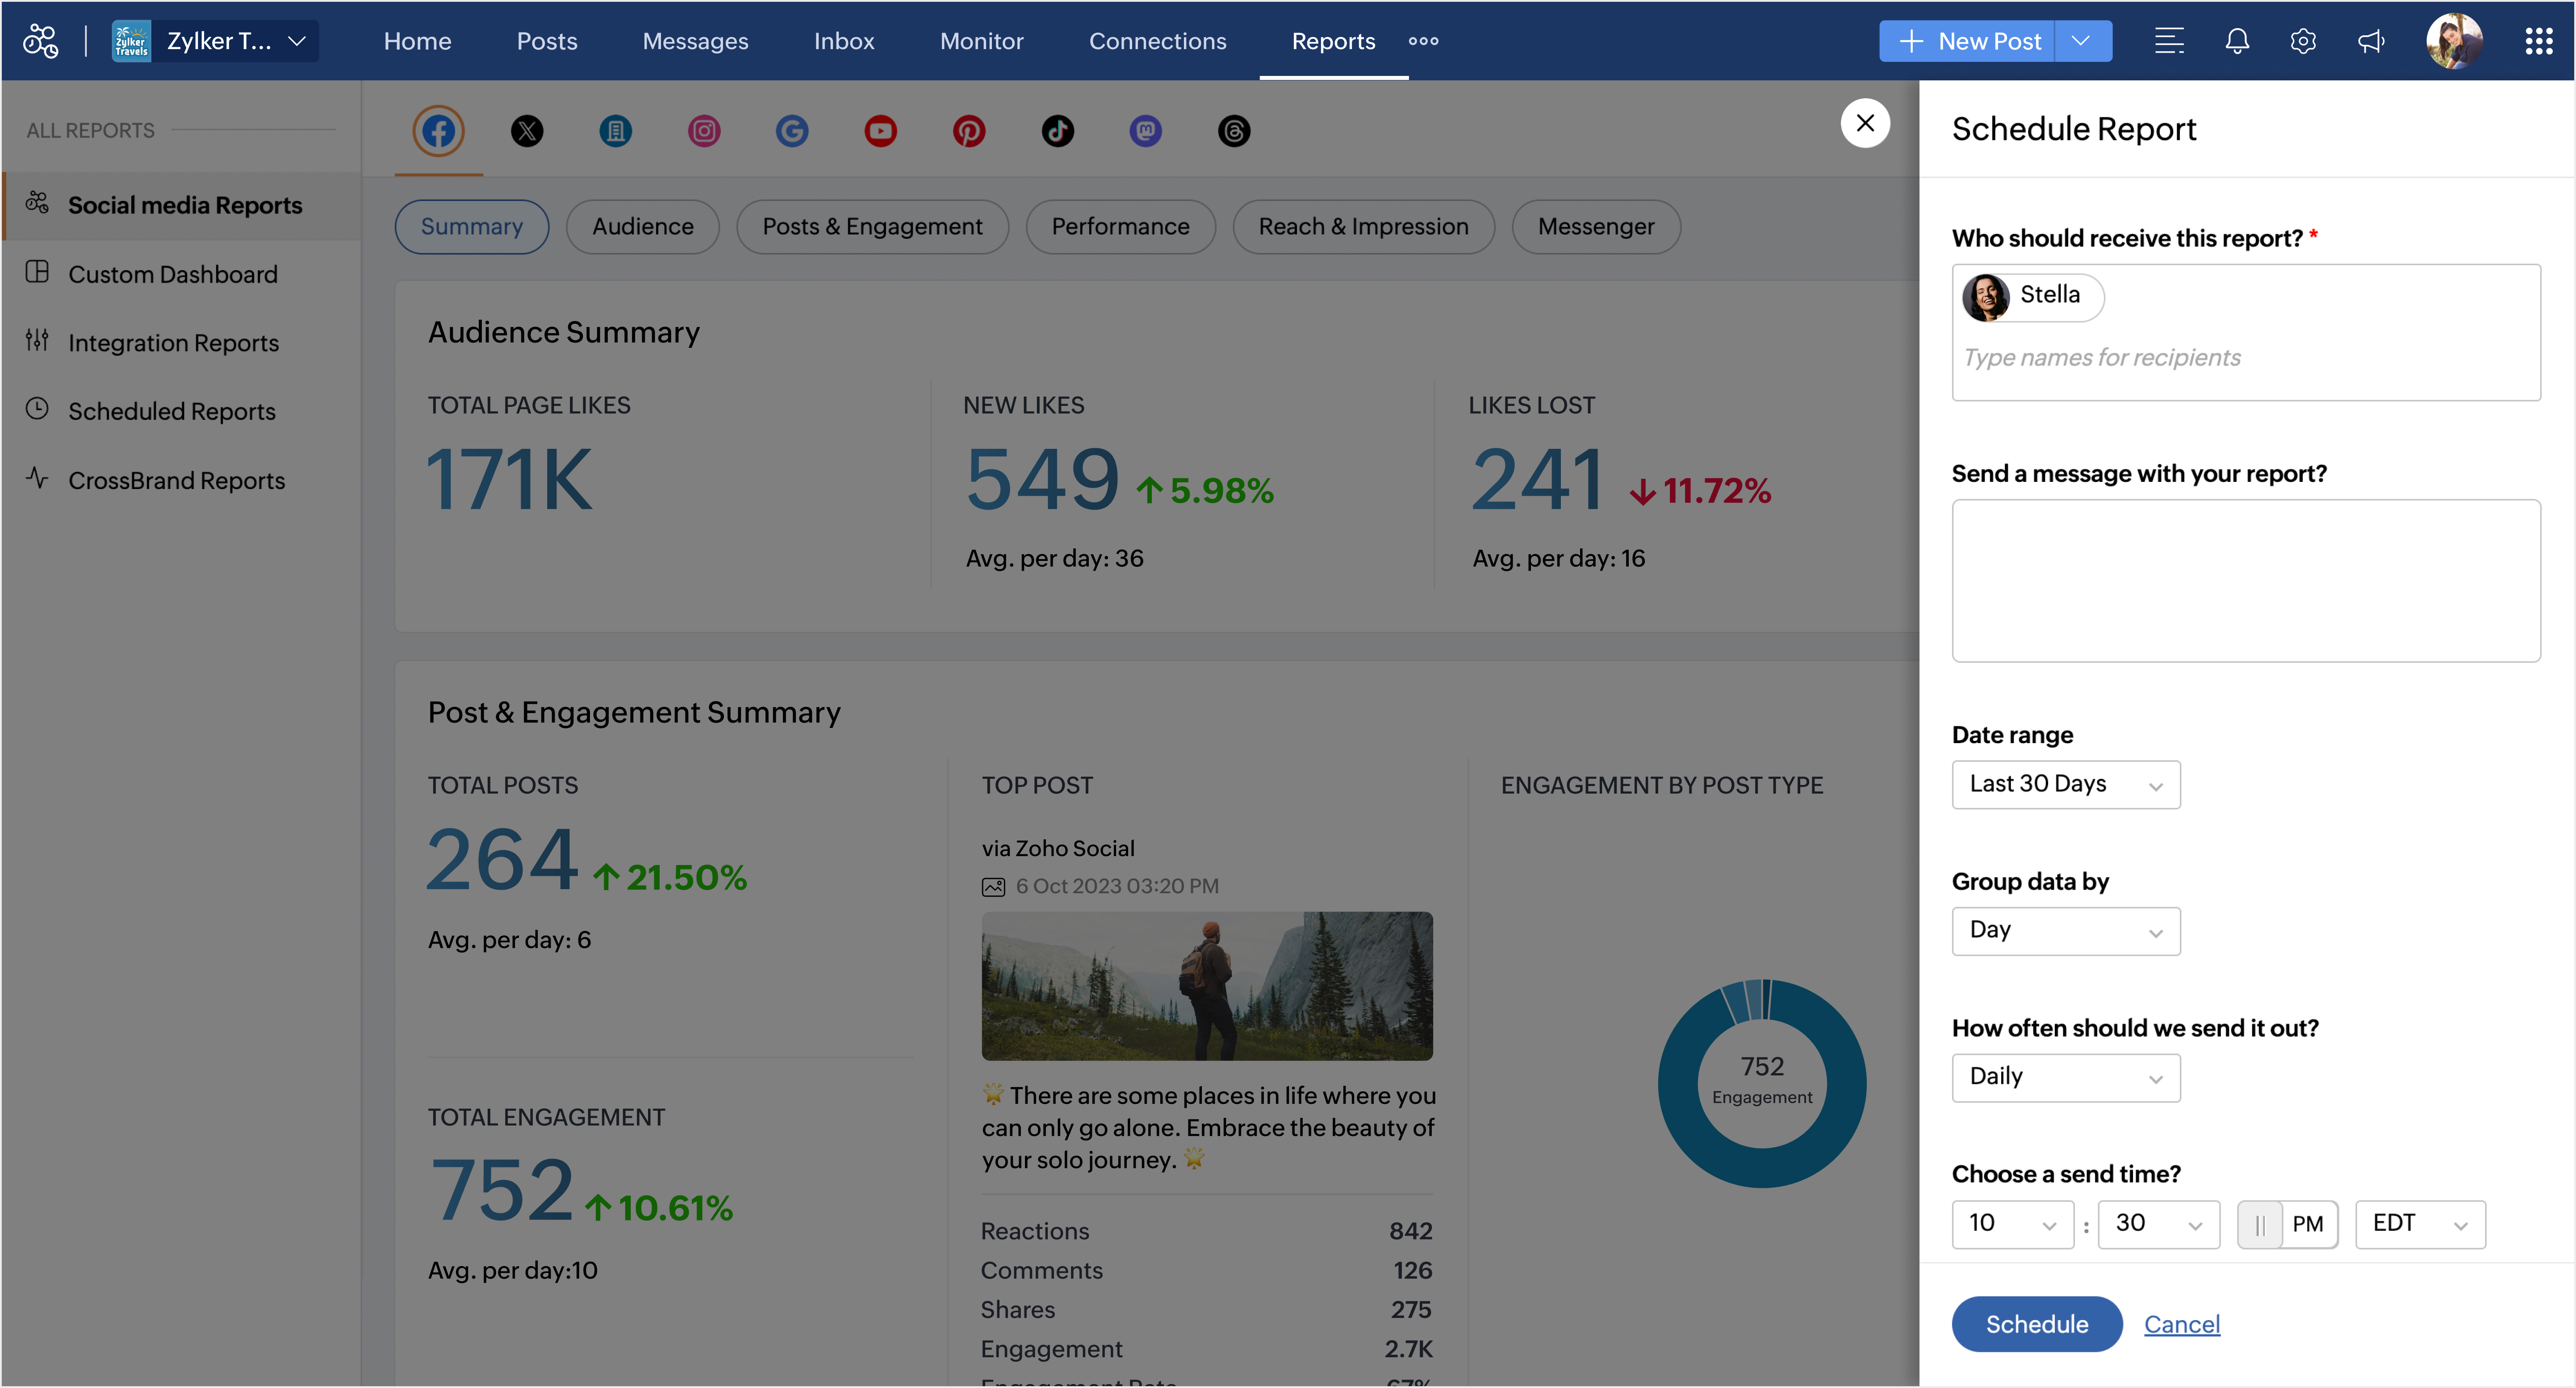Change send frequency from Daily
The image size is (2576, 1388).
coord(2065,1077)
